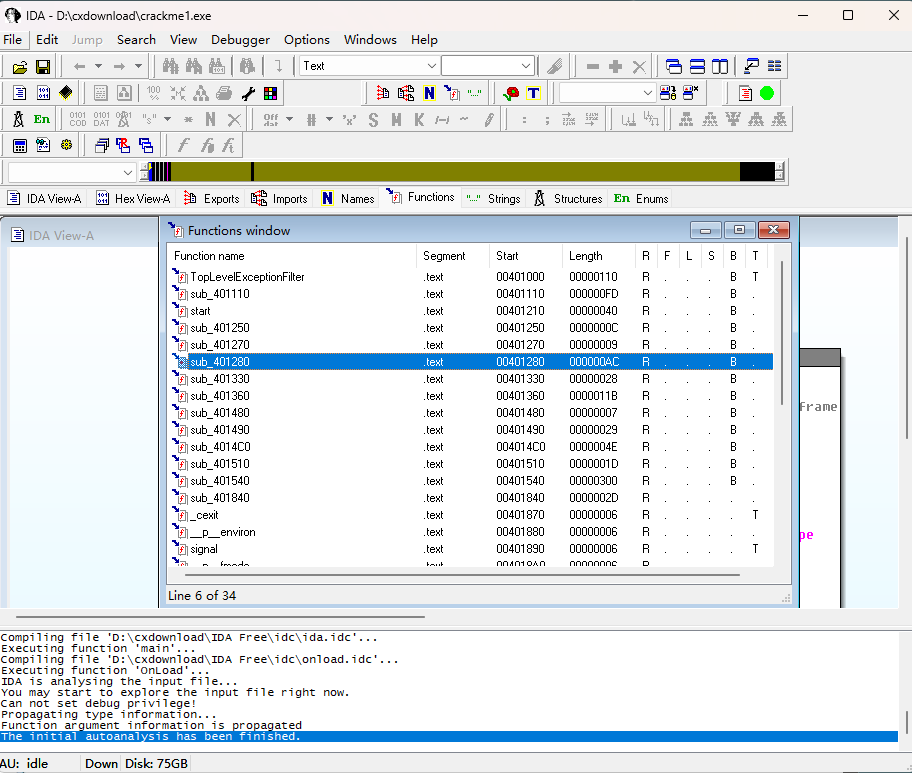
Task: Click the green circle toolbar icon
Action: pos(767,93)
